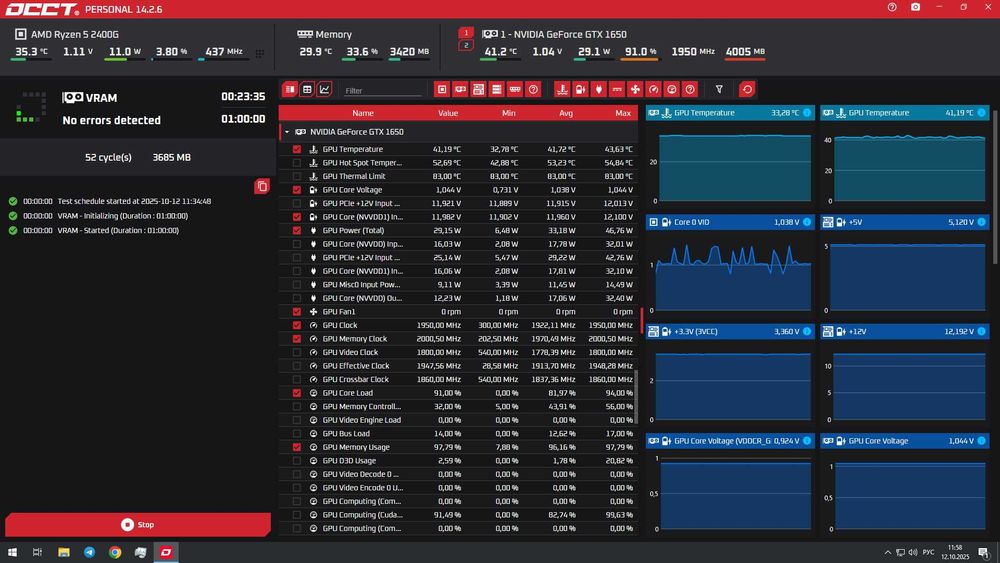
Task: Toggle the clock speedometer filter icon
Action: 654,89
